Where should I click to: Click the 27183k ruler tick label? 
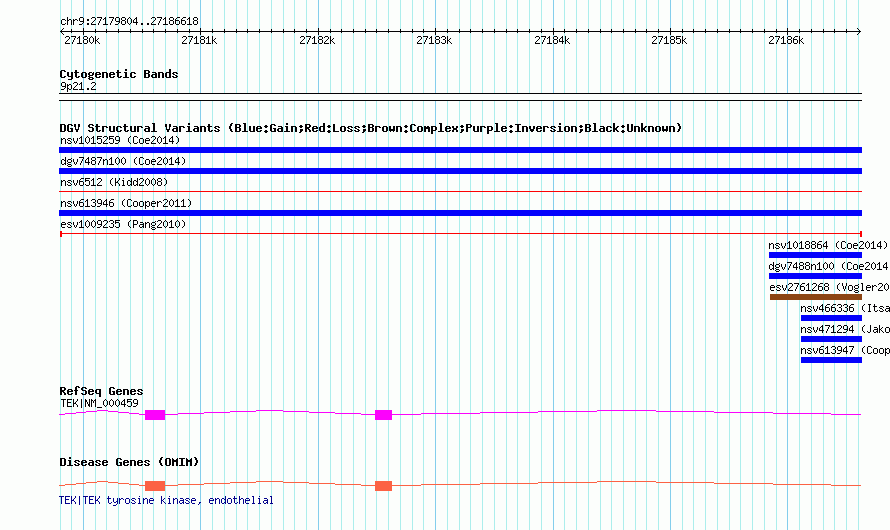(434, 40)
